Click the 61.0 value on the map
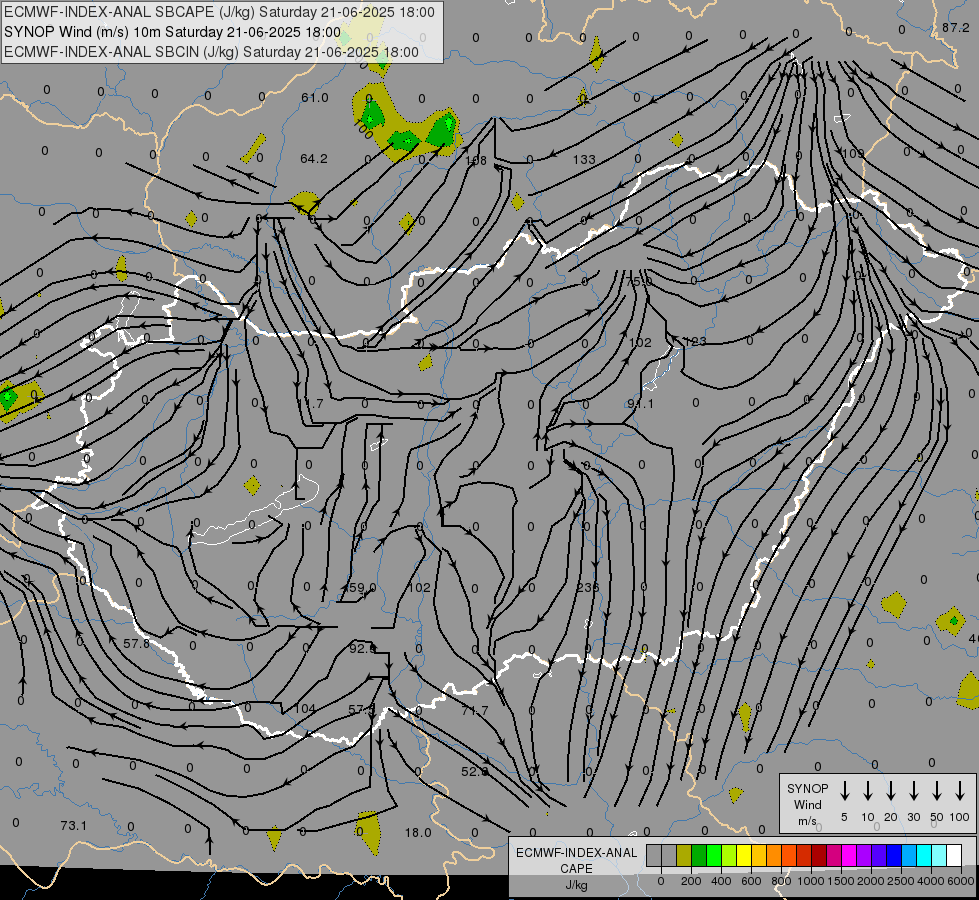Image resolution: width=979 pixels, height=900 pixels. click(x=315, y=97)
